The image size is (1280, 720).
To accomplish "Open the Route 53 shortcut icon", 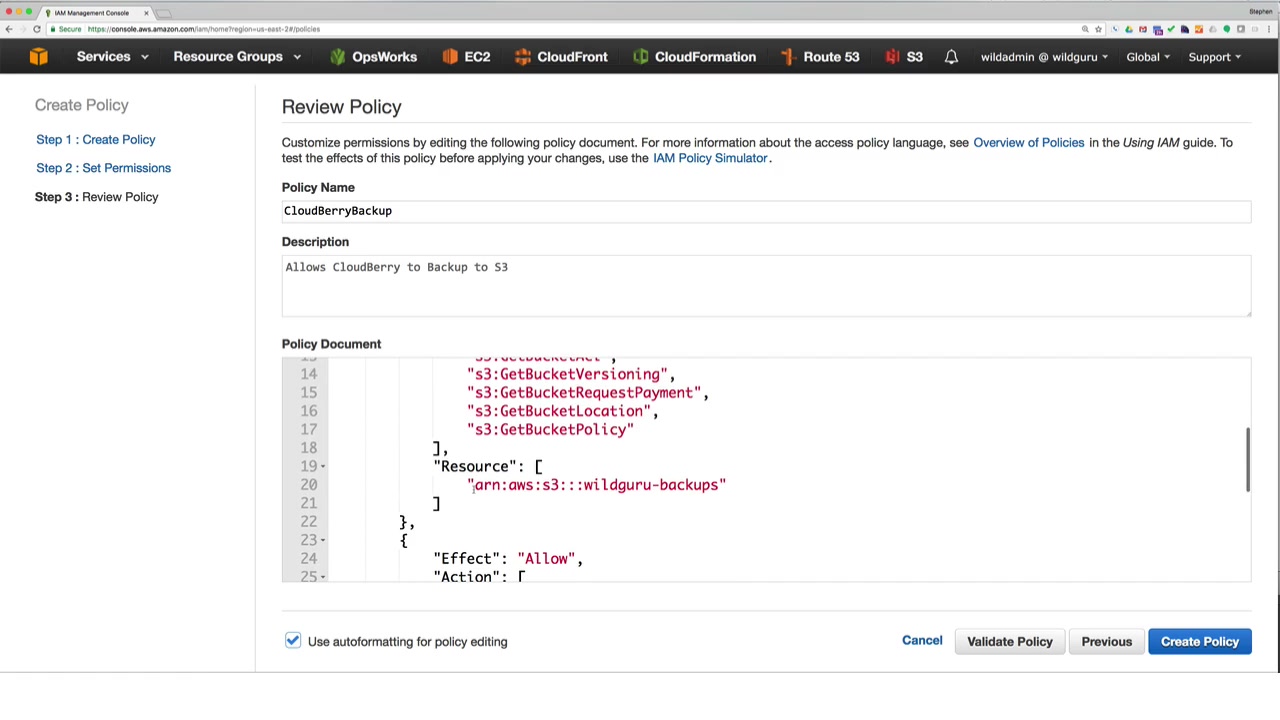I will click(789, 57).
